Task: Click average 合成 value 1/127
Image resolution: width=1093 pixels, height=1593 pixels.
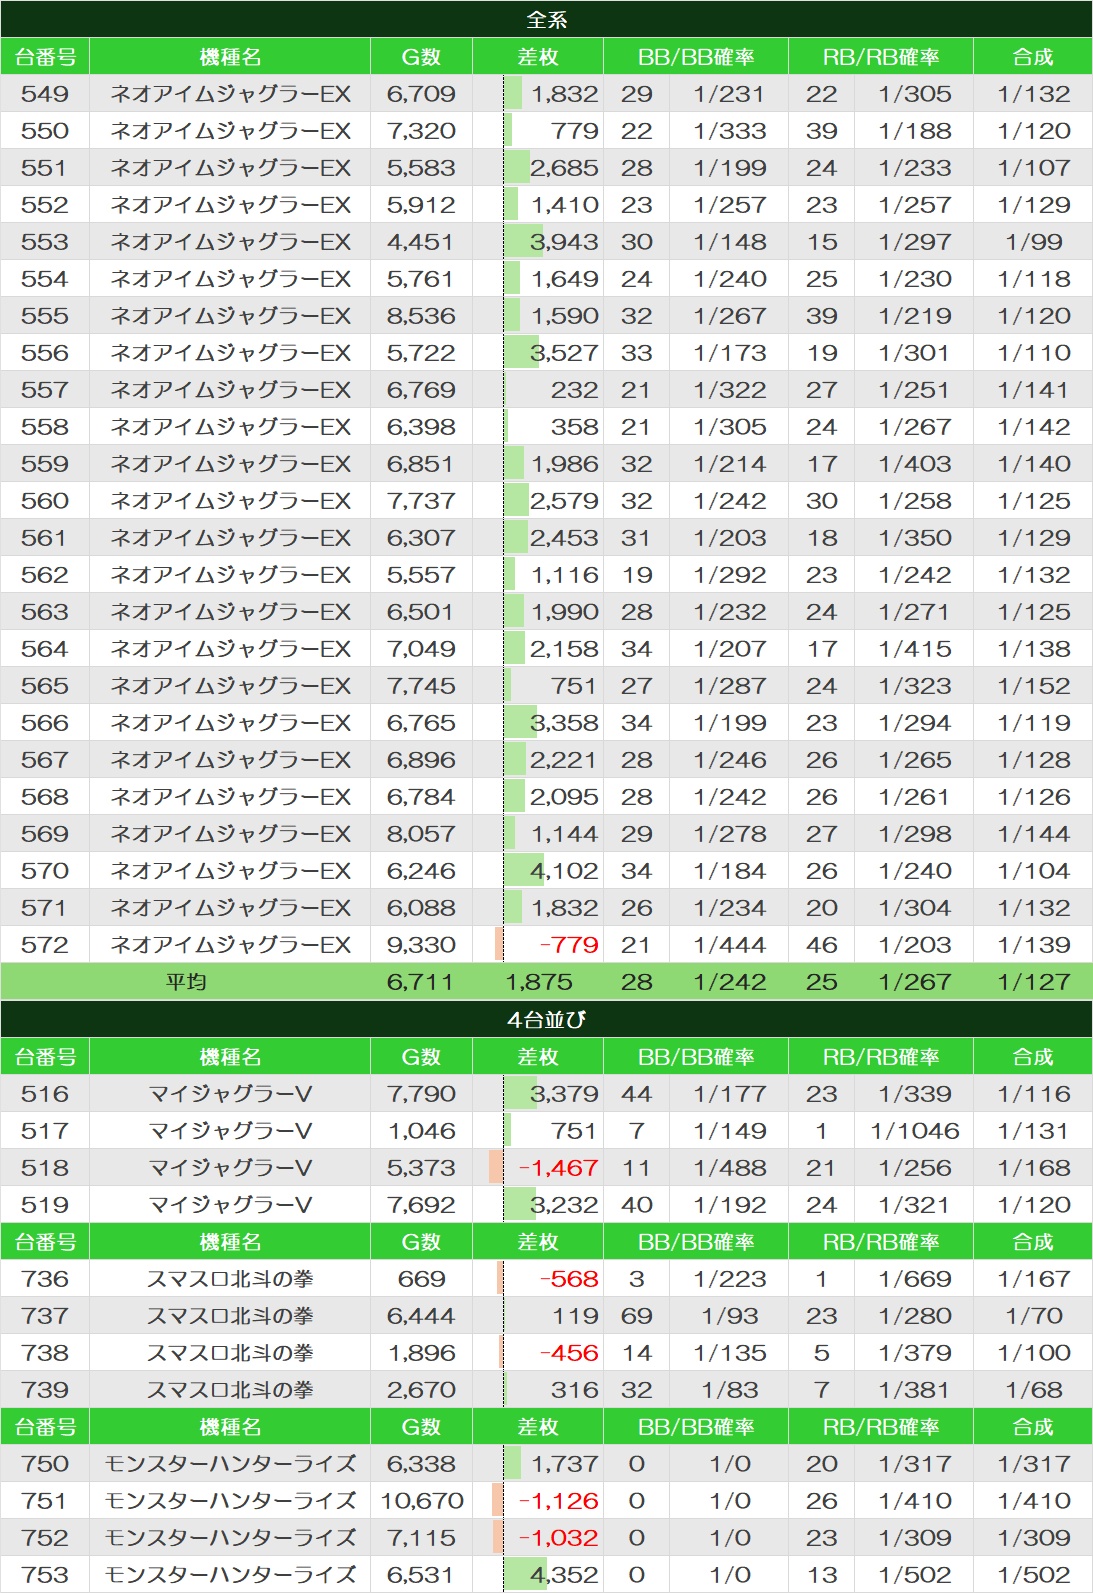Action: [x=1034, y=982]
